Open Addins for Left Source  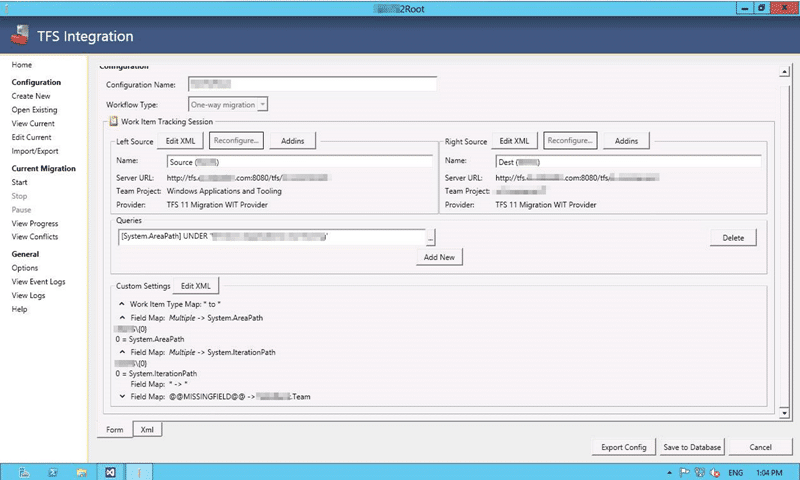[293, 141]
